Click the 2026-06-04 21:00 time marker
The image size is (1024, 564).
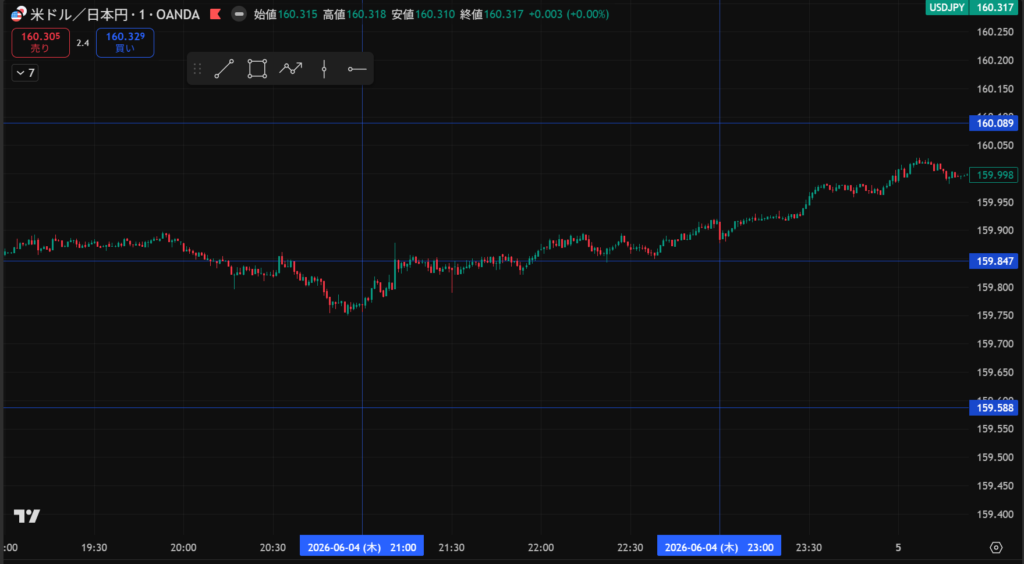[x=362, y=547]
